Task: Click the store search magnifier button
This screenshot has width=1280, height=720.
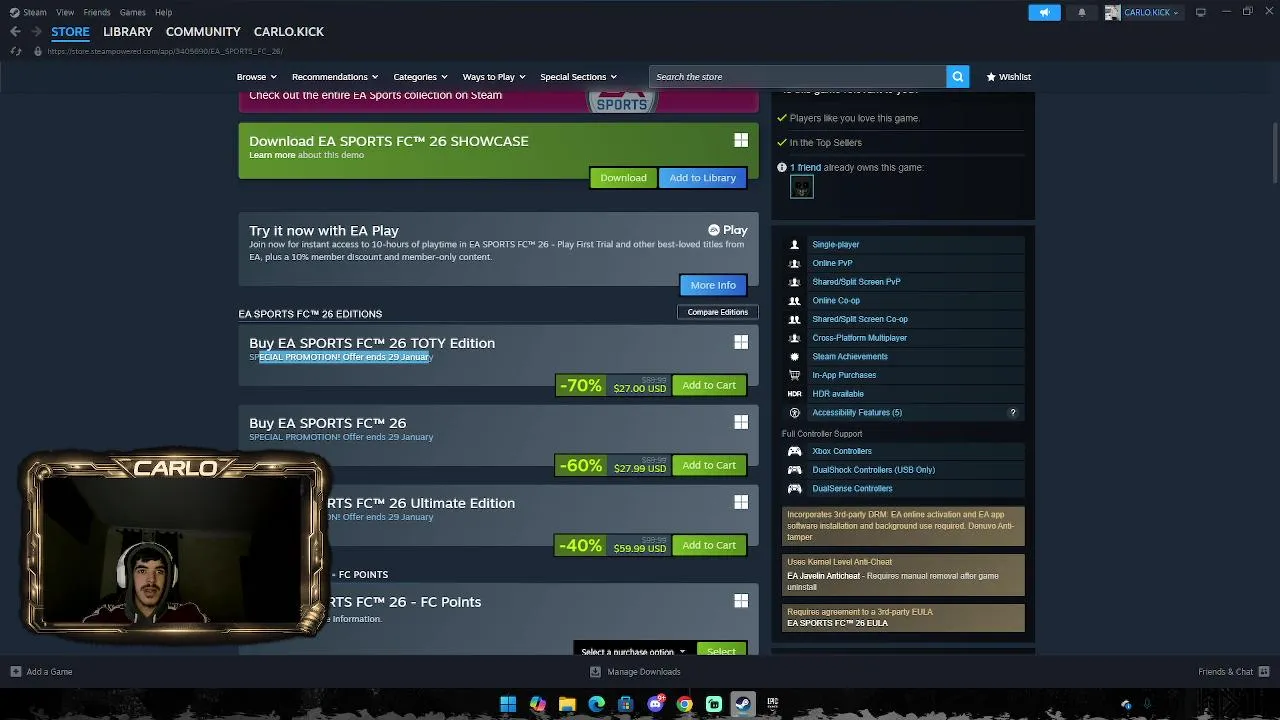Action: point(957,77)
